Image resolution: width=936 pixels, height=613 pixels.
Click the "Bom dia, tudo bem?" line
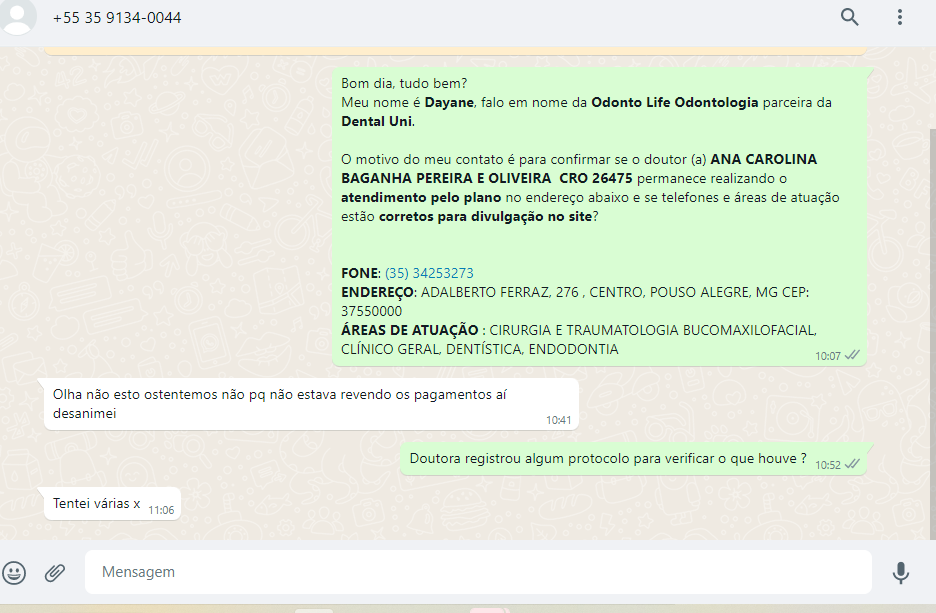(x=404, y=83)
